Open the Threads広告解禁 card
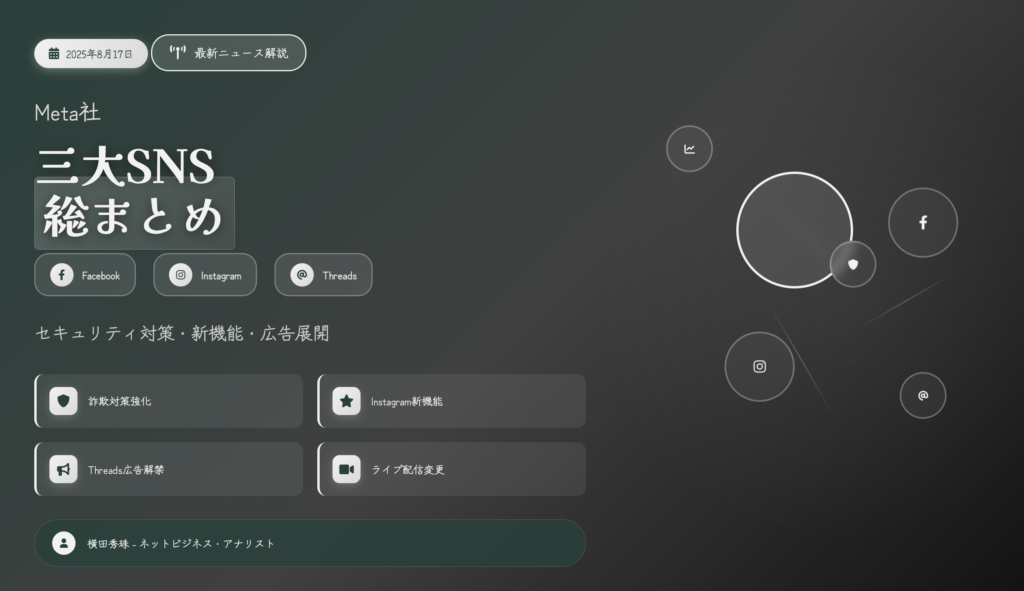 (168, 469)
